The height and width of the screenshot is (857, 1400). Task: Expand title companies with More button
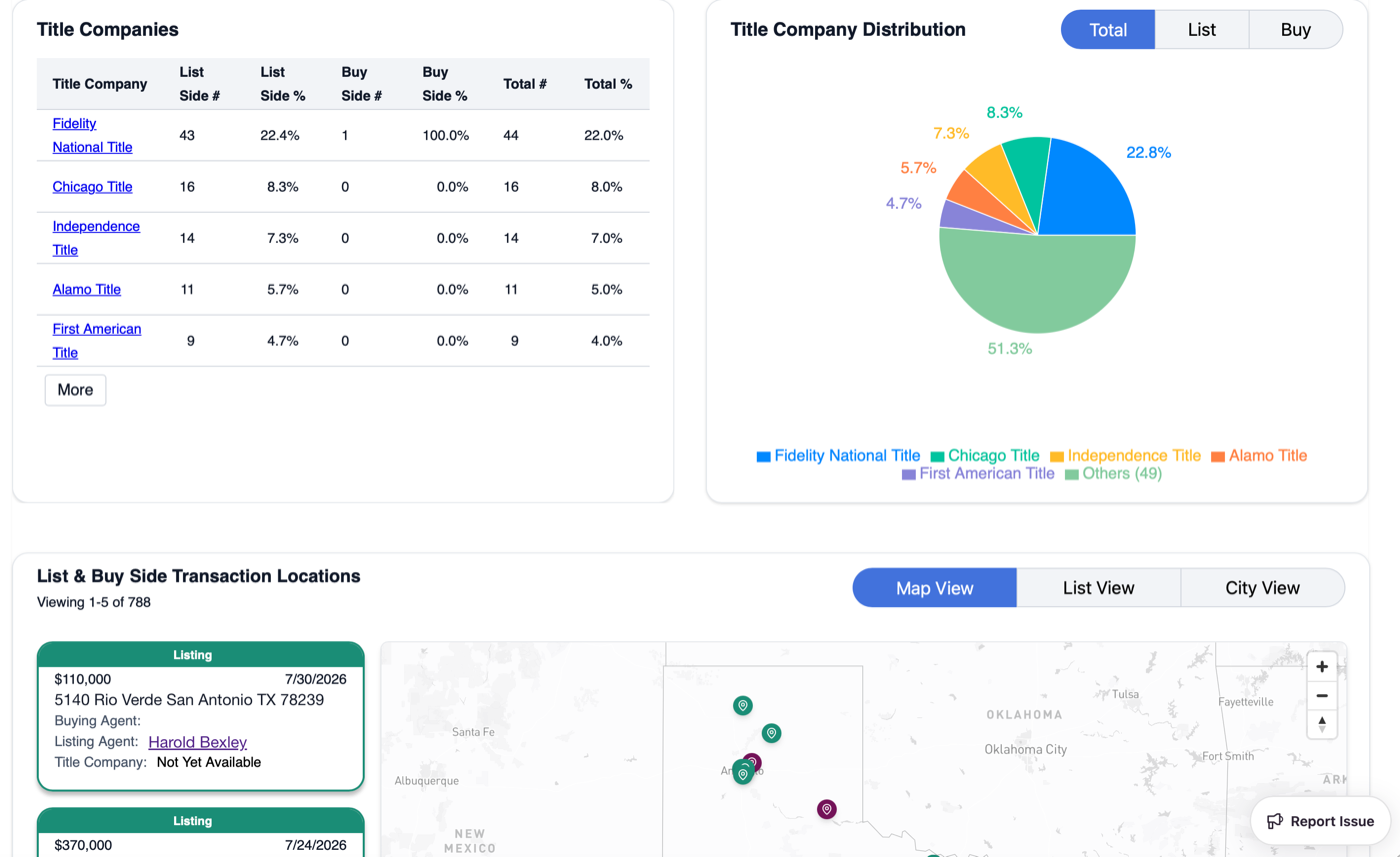coord(75,390)
